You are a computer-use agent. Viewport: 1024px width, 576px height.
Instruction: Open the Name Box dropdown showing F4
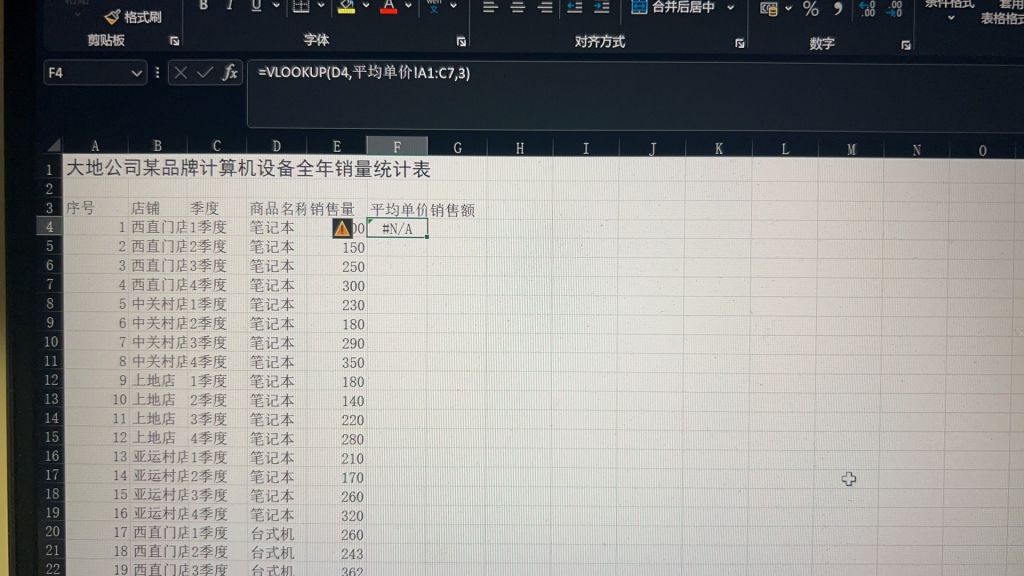[x=137, y=74]
